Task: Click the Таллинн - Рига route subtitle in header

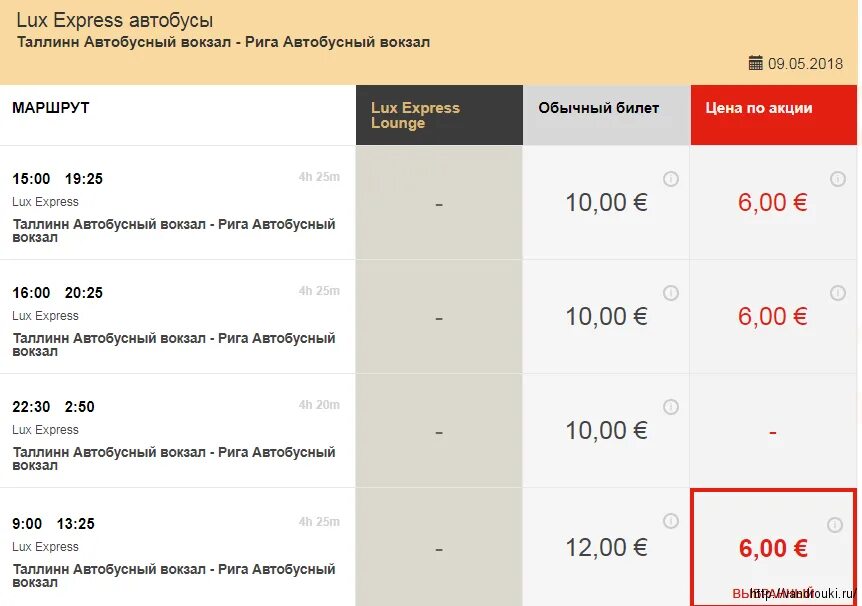Action: [x=223, y=42]
